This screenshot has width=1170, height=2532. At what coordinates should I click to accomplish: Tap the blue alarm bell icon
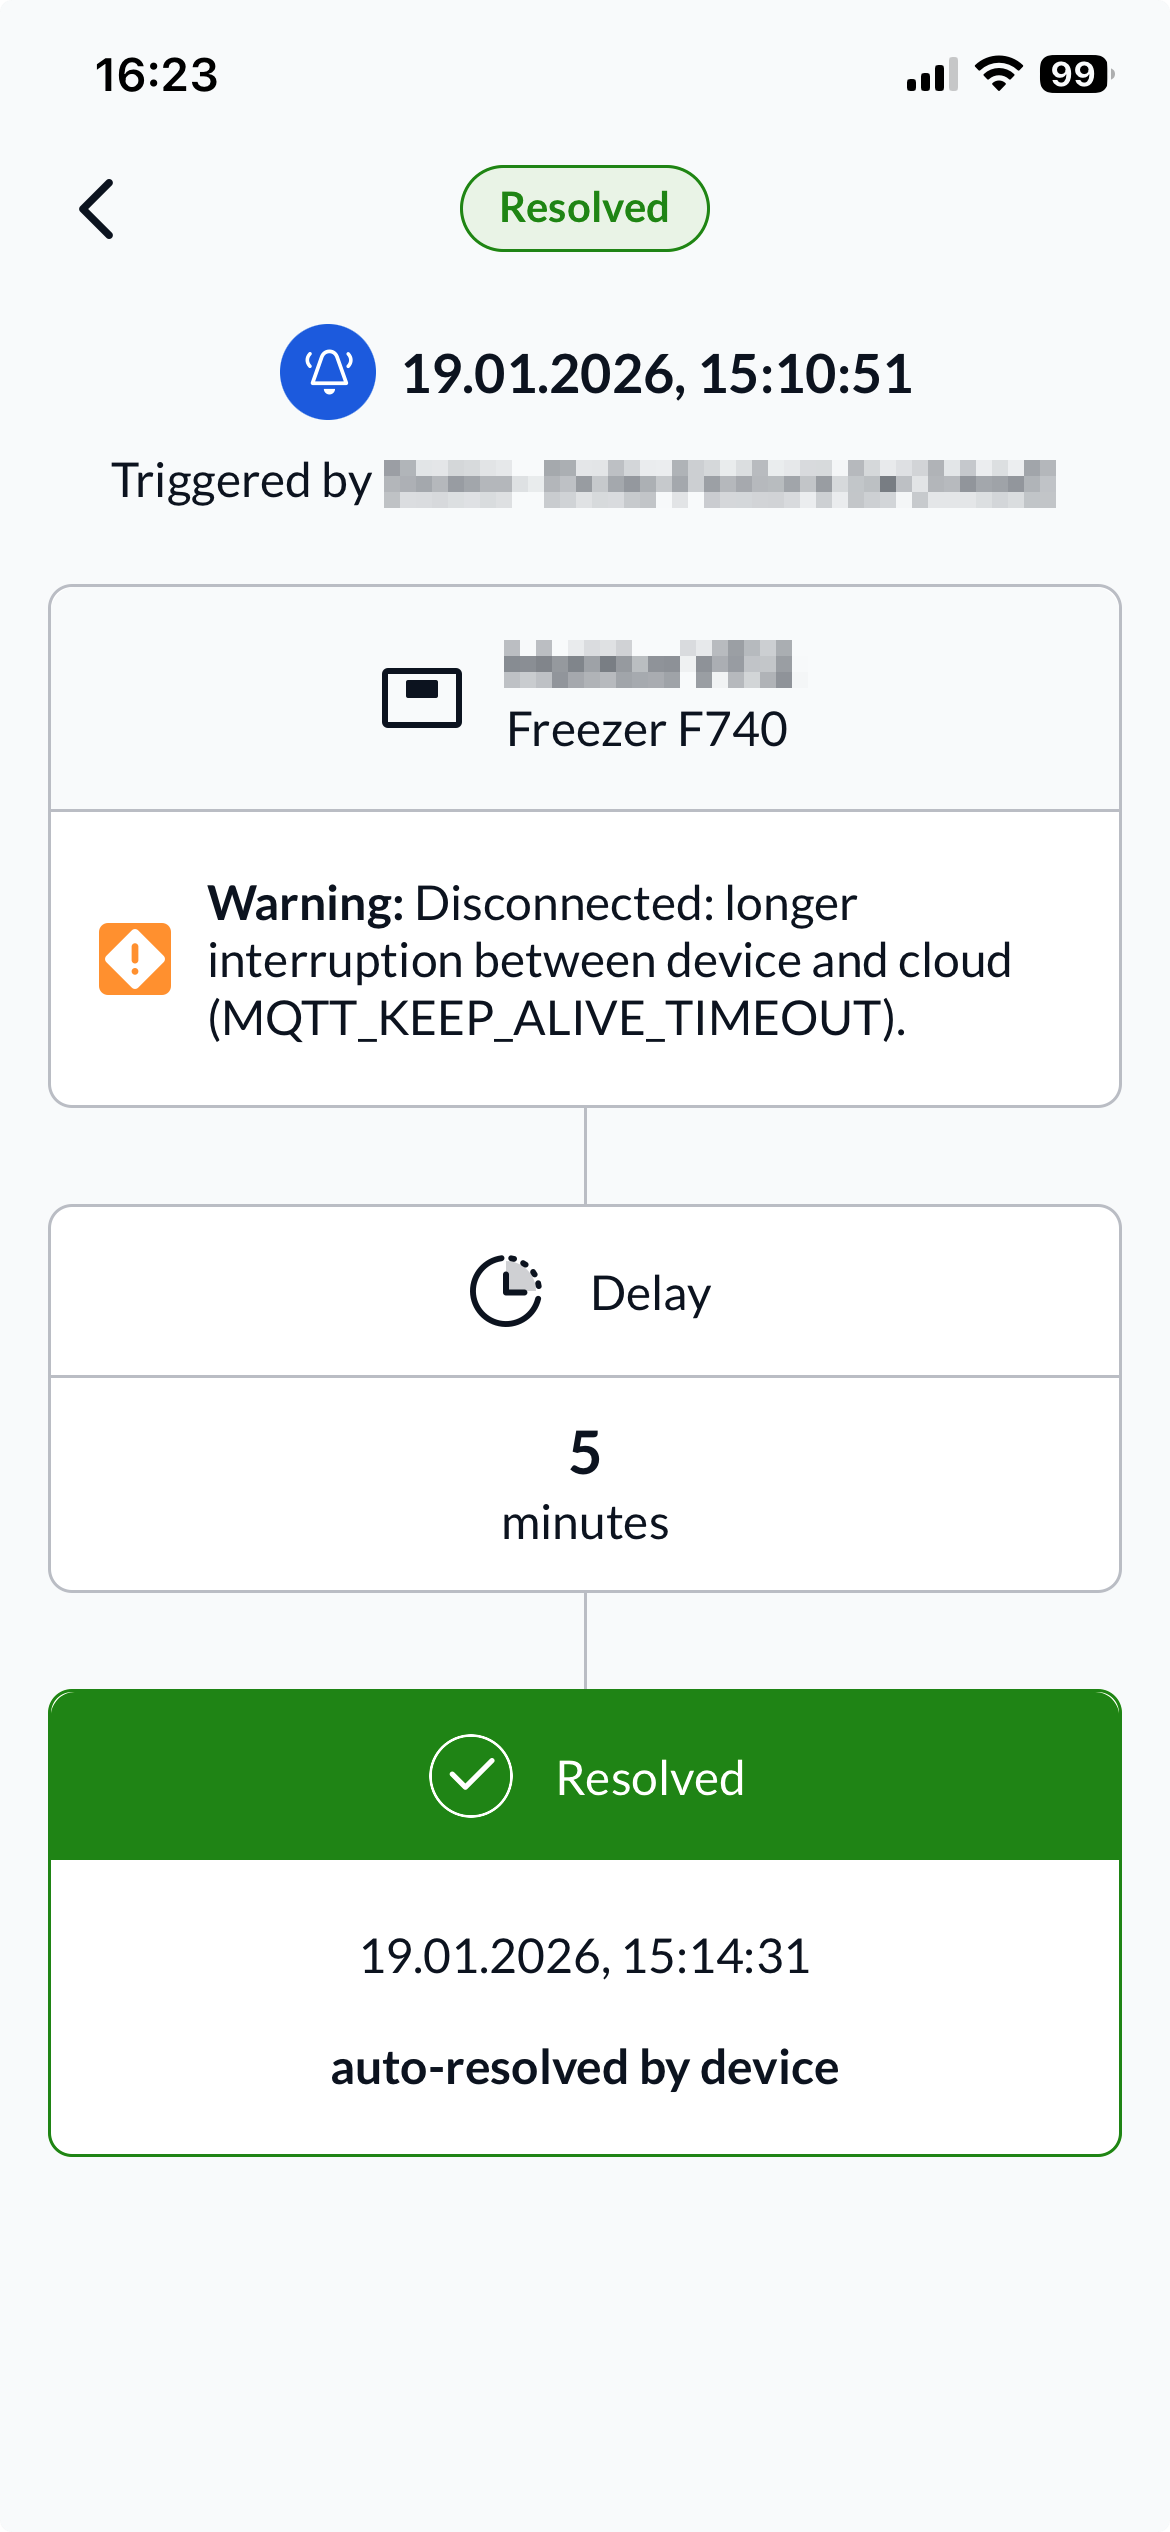coord(327,370)
